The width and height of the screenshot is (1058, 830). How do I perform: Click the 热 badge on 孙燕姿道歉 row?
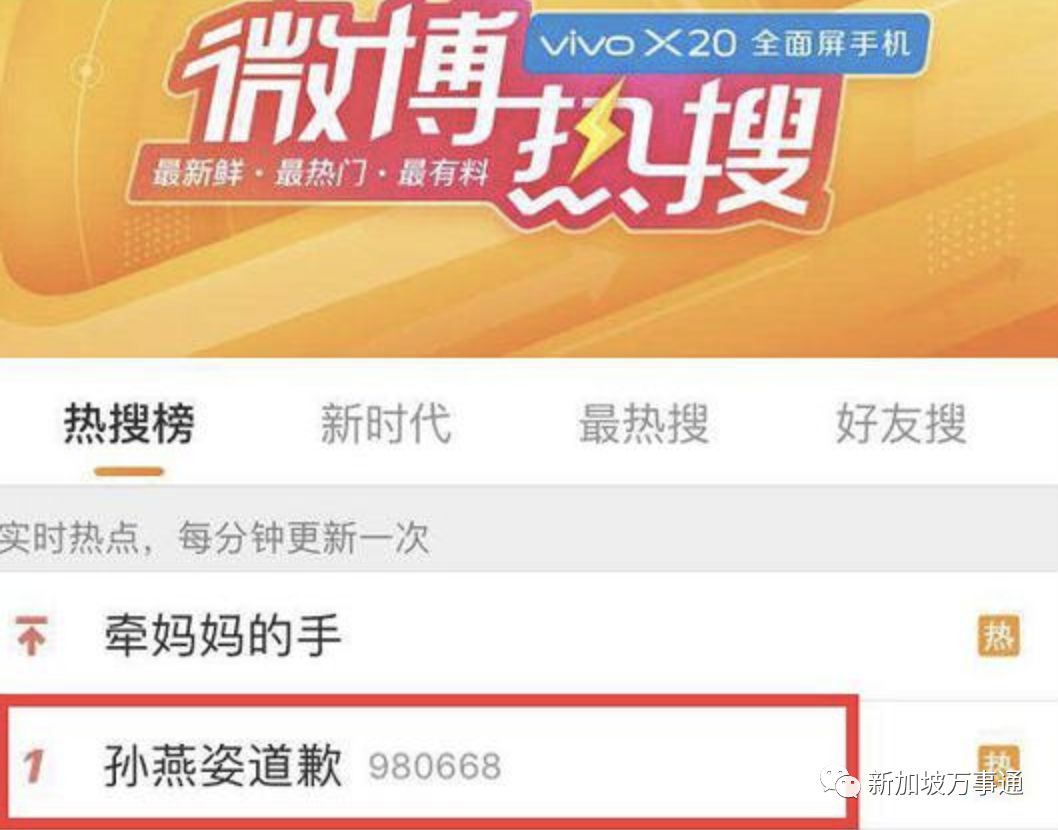click(999, 757)
